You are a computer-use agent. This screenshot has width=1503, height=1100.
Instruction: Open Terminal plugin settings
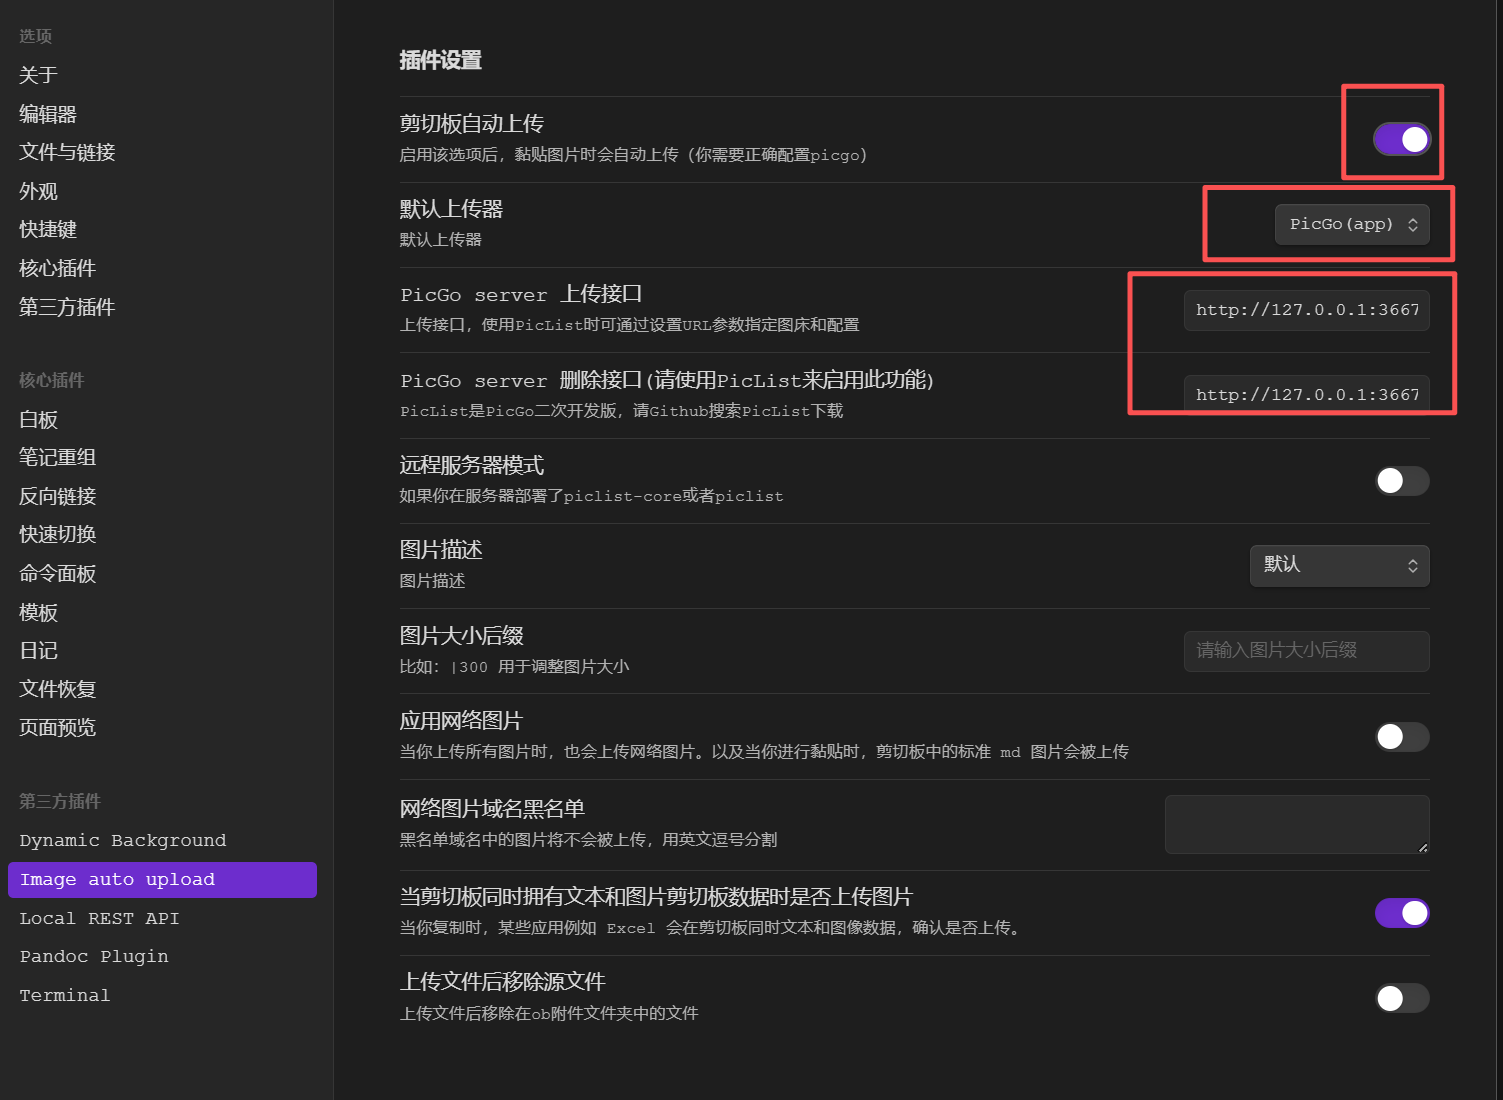point(64,994)
